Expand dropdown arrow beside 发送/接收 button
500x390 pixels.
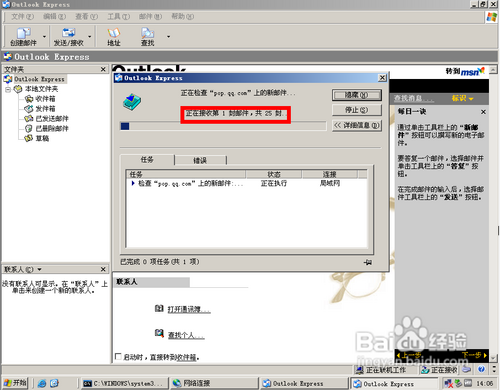tap(89, 37)
